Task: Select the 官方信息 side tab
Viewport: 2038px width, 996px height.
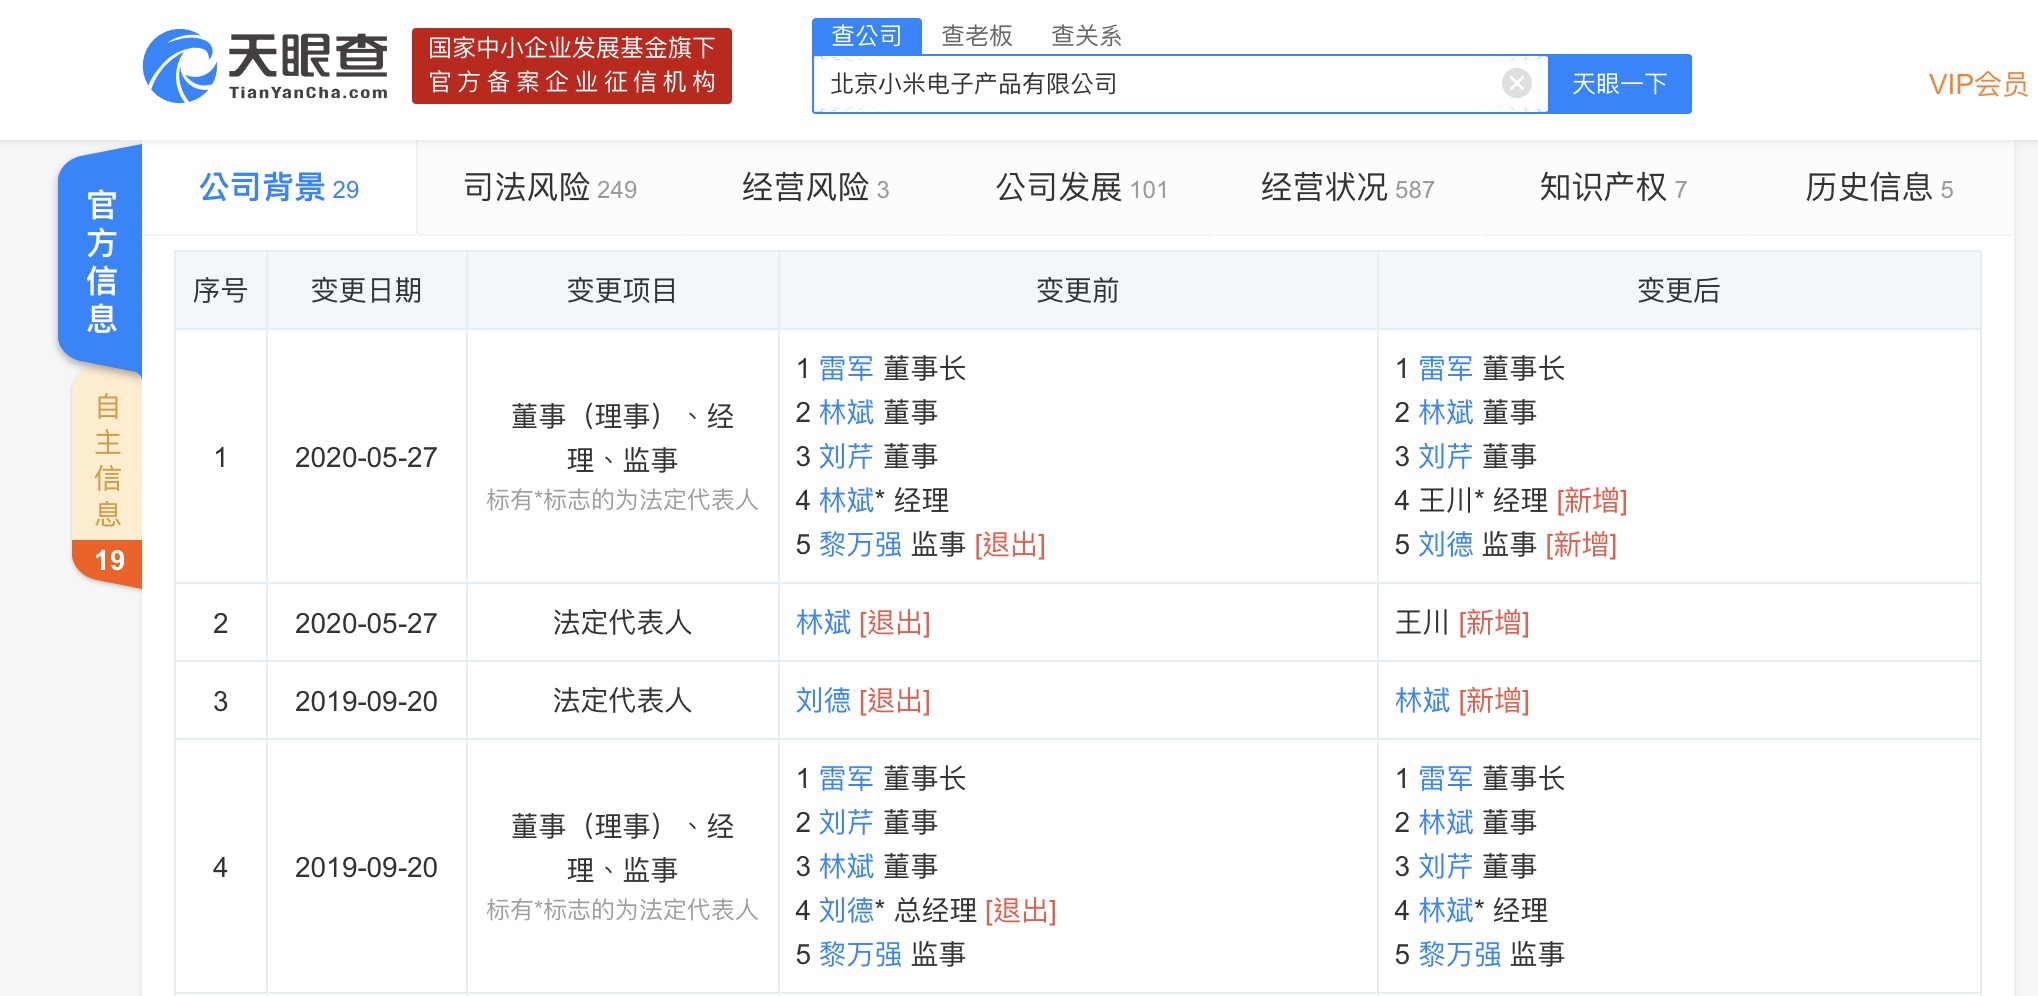Action: pyautogui.click(x=101, y=261)
